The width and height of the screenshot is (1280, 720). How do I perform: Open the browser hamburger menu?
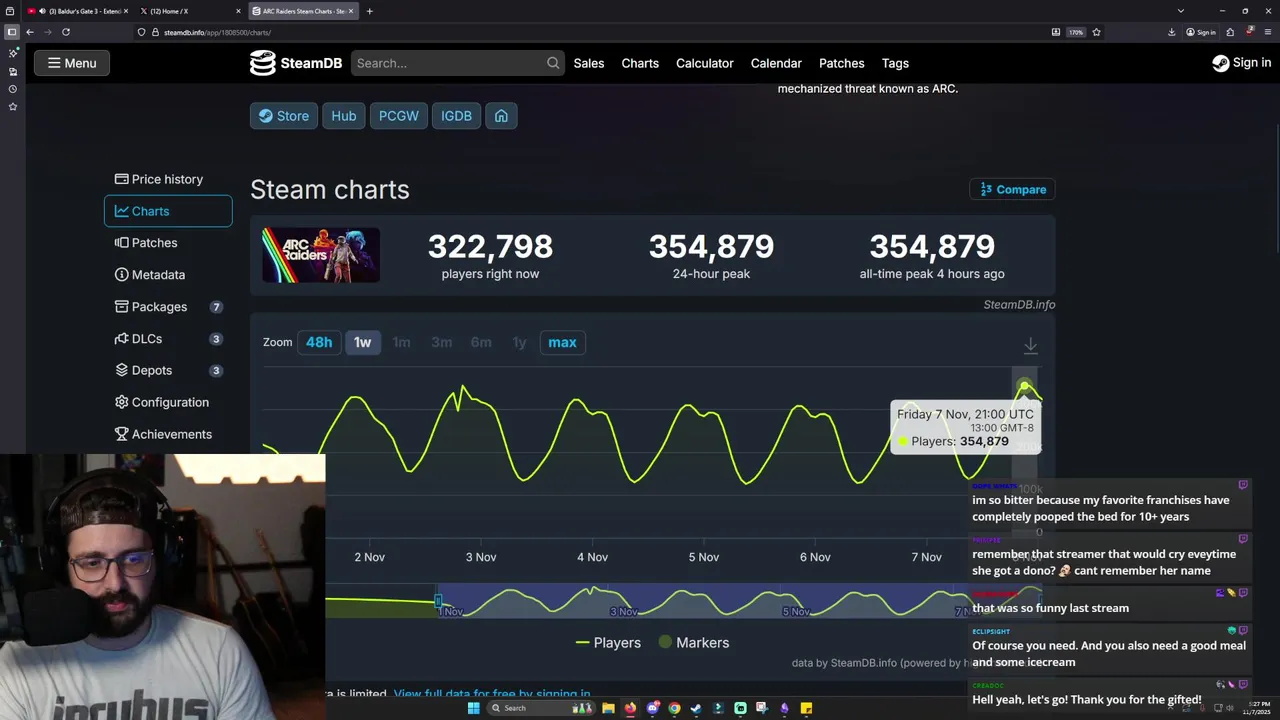(1268, 32)
